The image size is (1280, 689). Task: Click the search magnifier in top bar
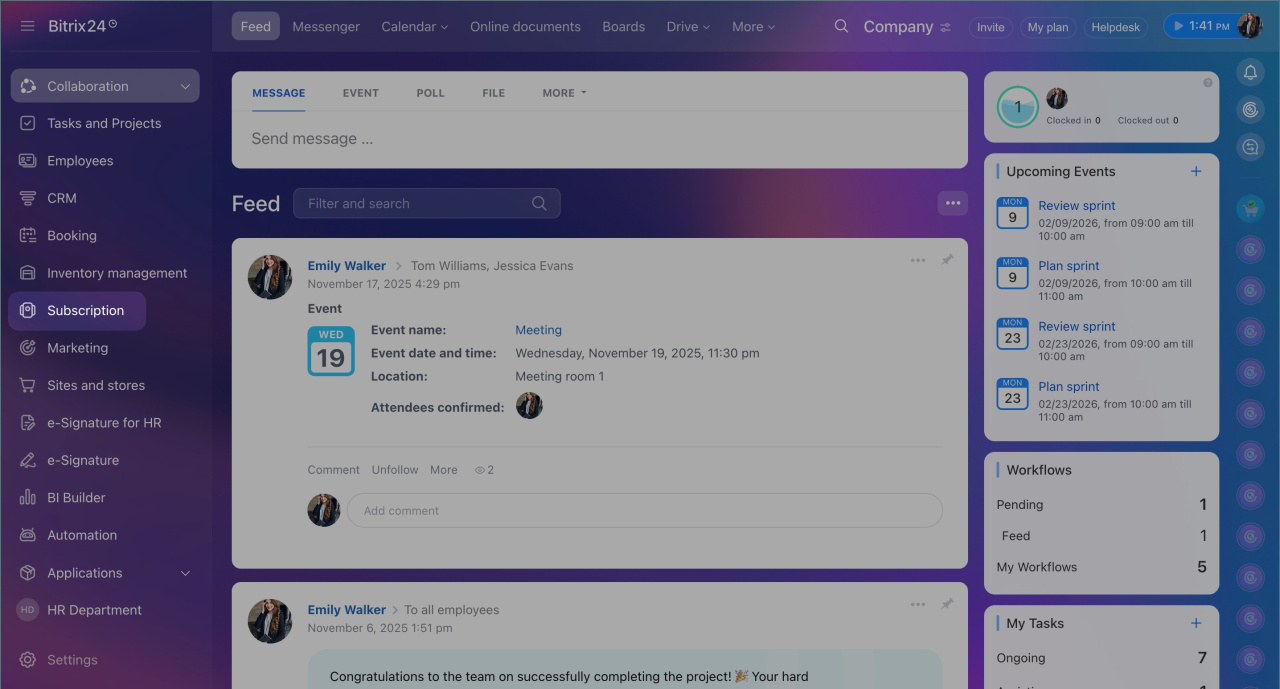(841, 27)
